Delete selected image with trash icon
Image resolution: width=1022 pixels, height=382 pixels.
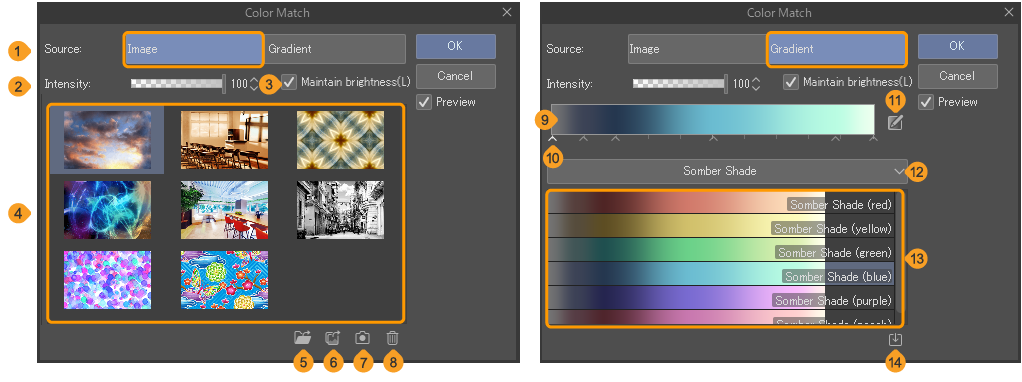(x=392, y=338)
